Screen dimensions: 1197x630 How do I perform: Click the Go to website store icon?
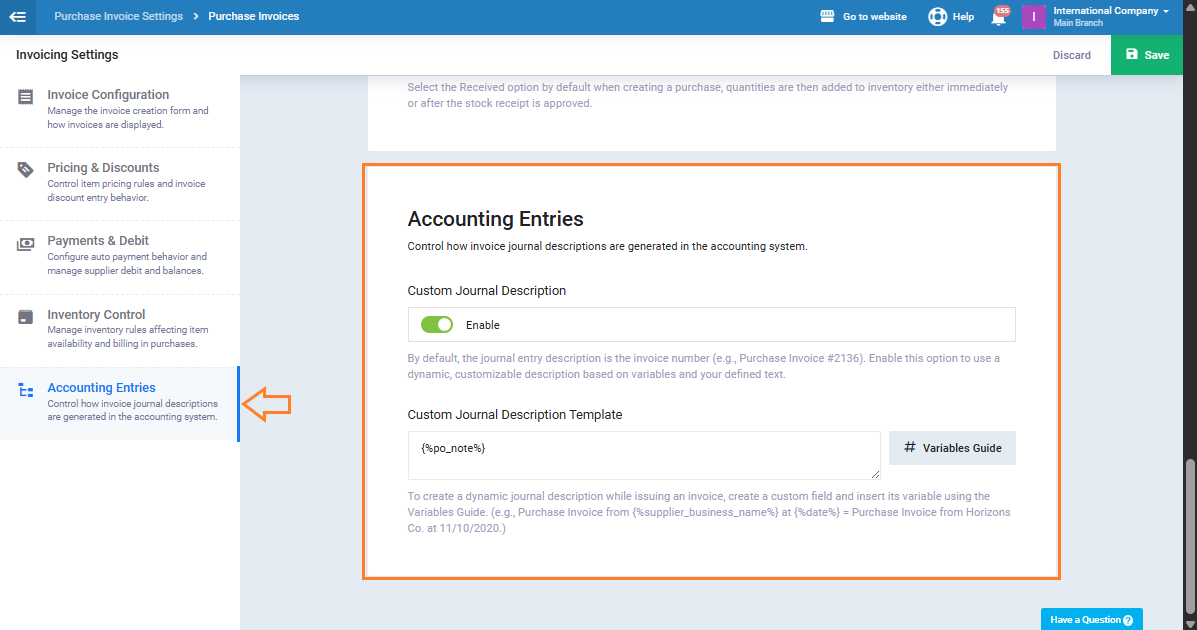point(827,17)
